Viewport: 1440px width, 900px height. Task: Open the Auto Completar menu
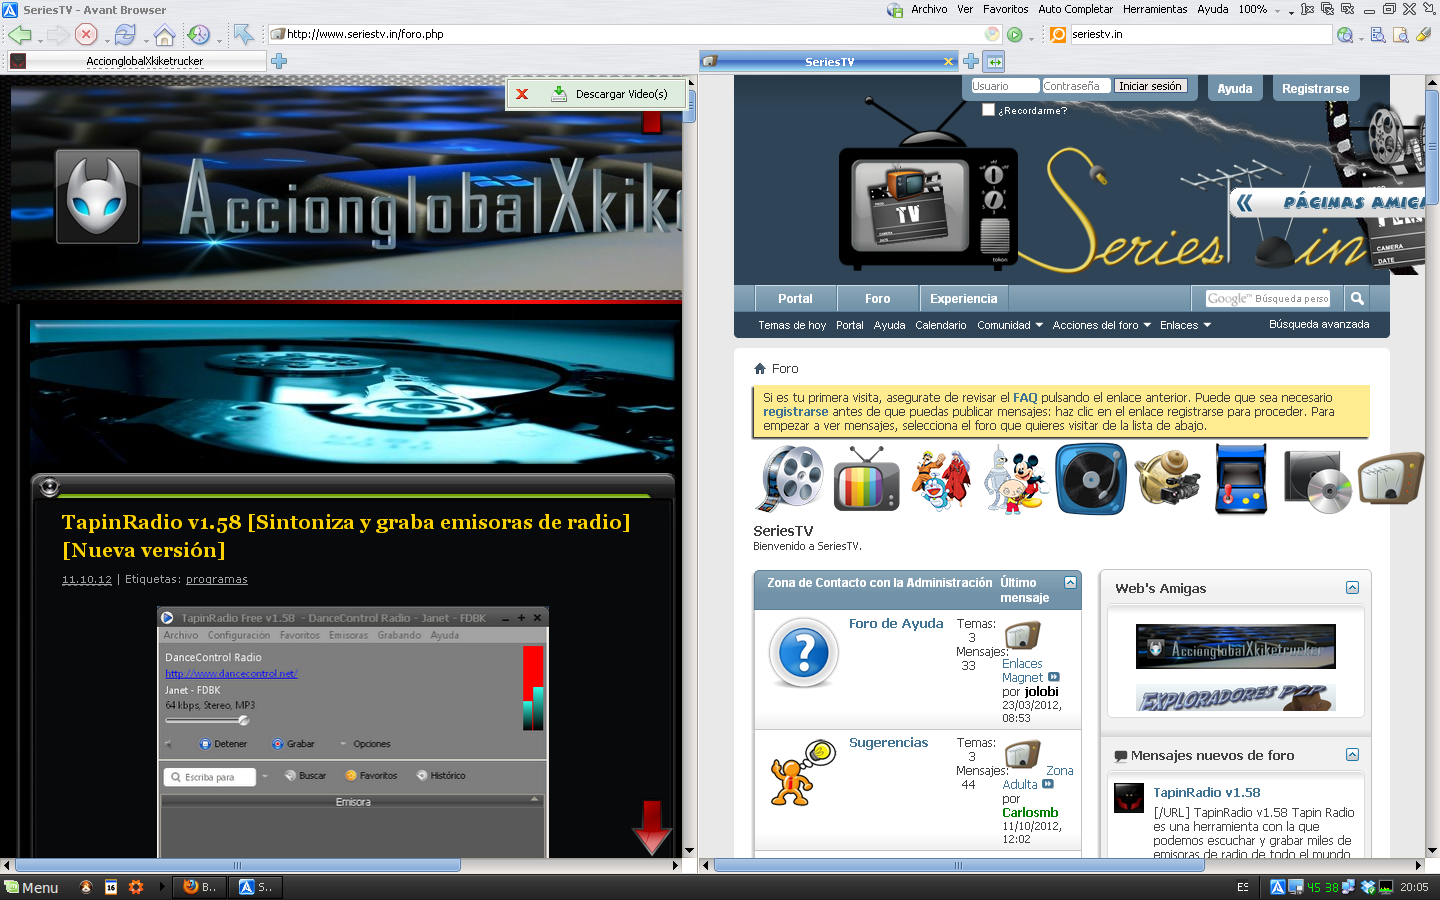click(1075, 9)
